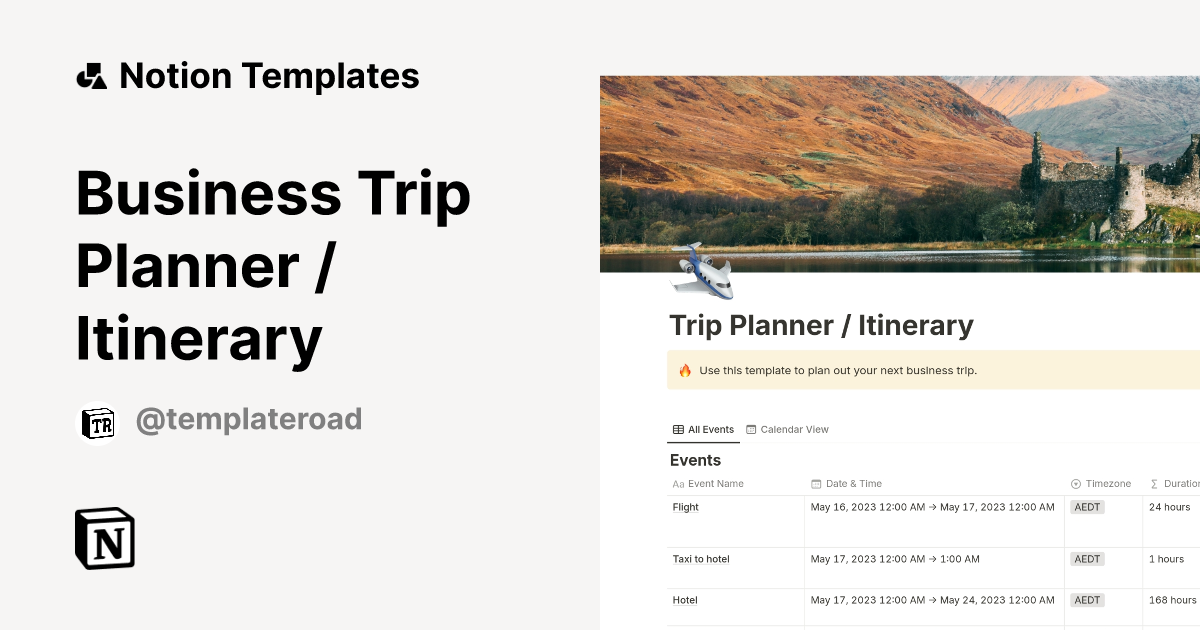Click the @templateroad avatar icon
Viewport: 1200px width, 630px height.
97,421
